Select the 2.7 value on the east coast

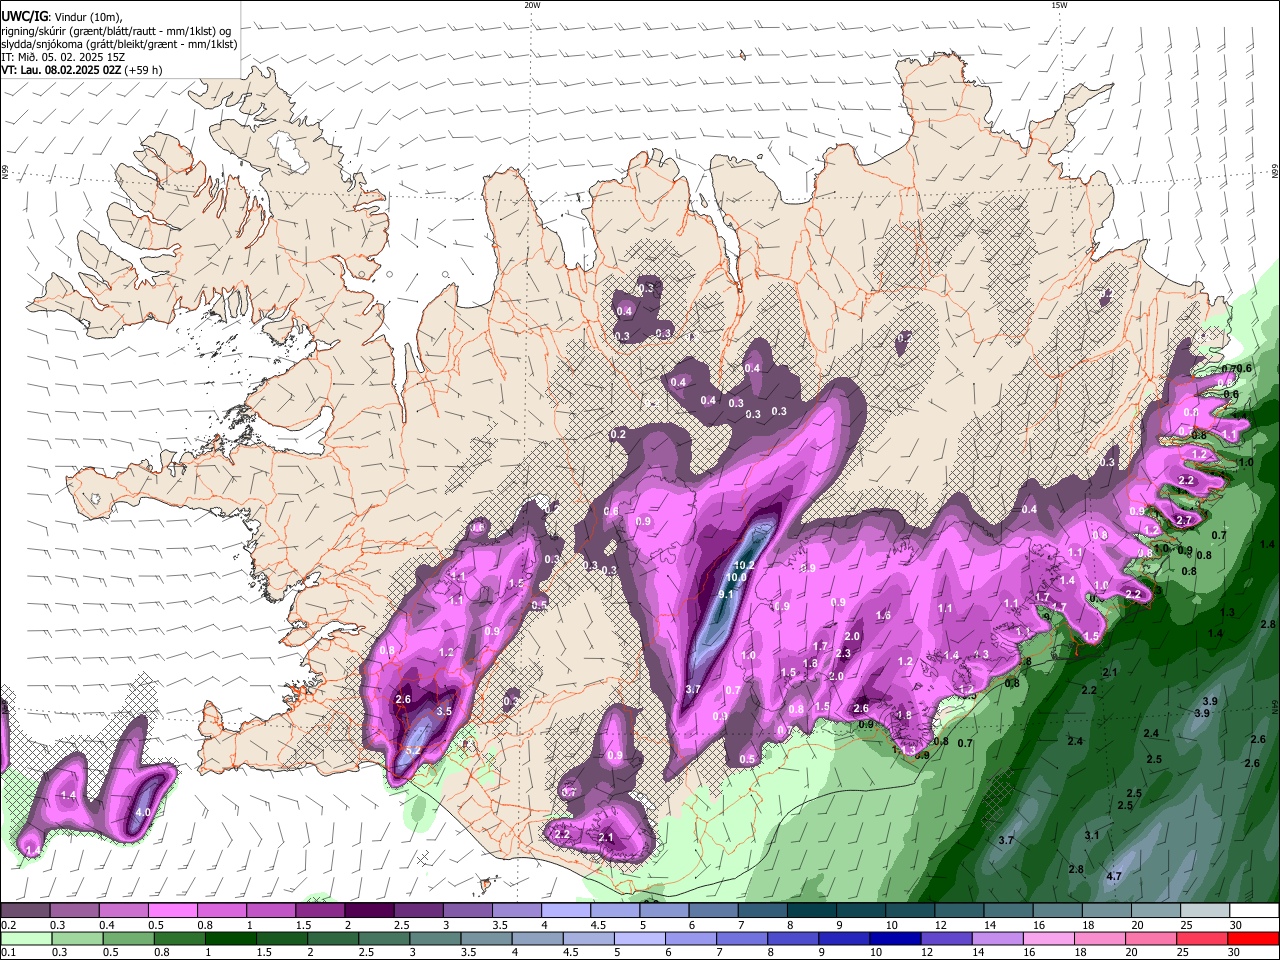click(1184, 520)
